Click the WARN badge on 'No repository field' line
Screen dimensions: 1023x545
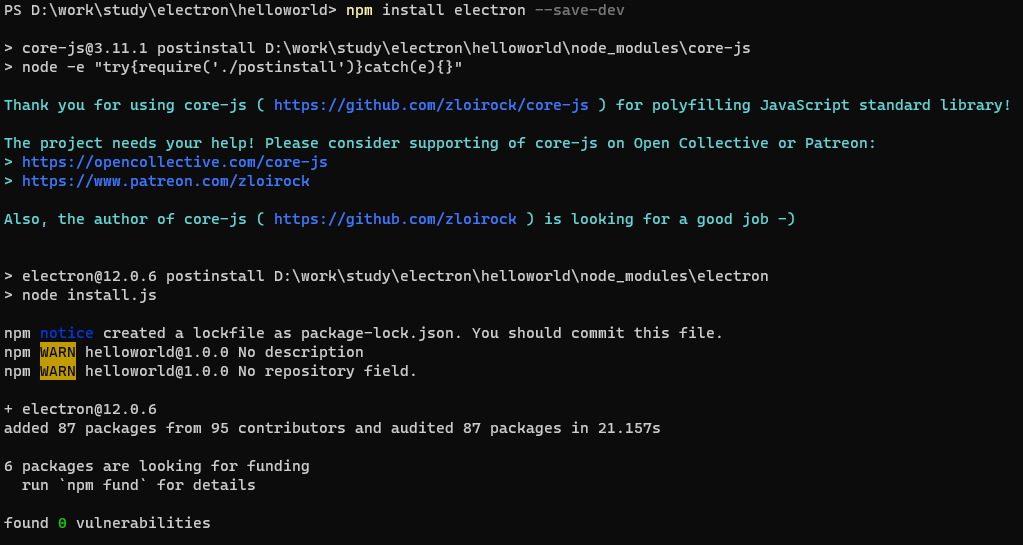click(57, 371)
